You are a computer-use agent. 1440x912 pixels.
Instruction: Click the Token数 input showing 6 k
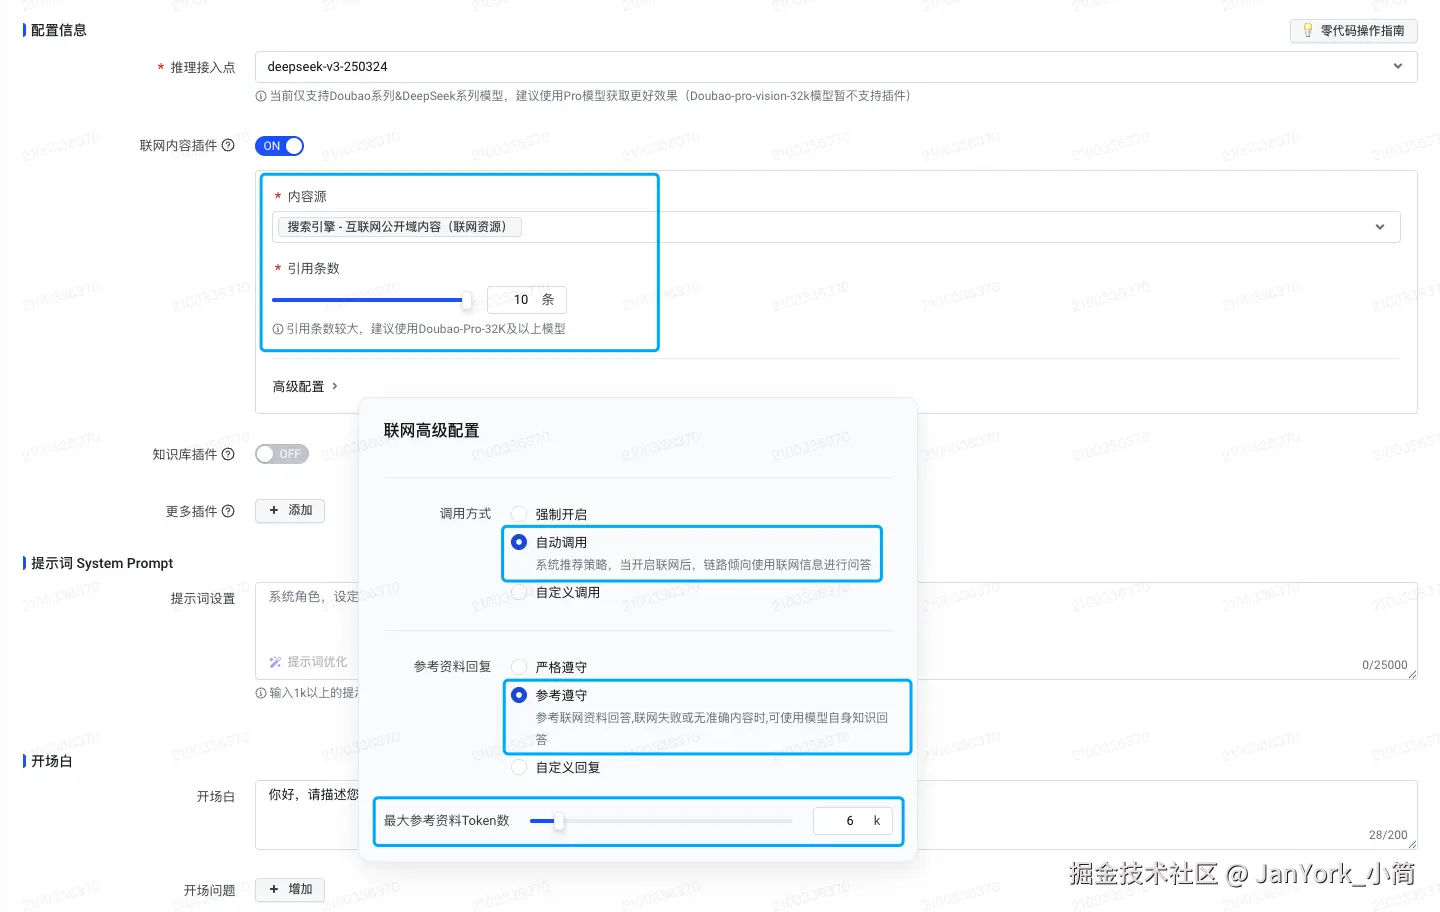tap(853, 821)
